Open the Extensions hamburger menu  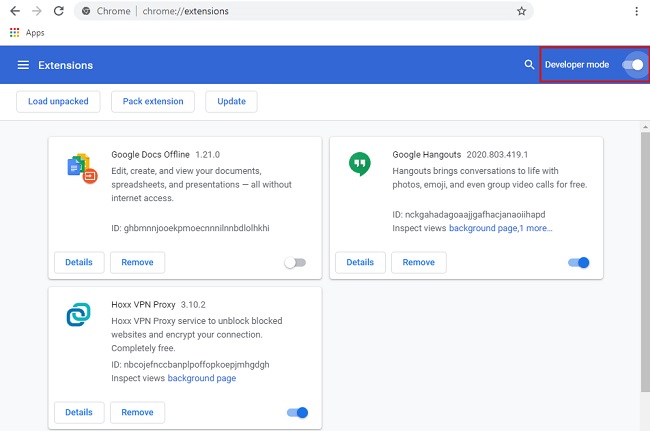(x=22, y=65)
